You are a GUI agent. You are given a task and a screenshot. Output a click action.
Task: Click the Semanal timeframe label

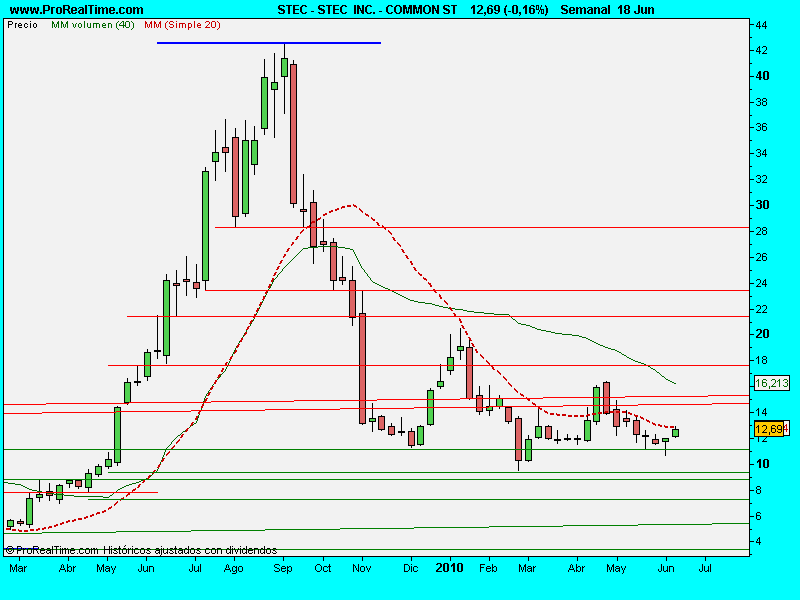[x=585, y=10]
